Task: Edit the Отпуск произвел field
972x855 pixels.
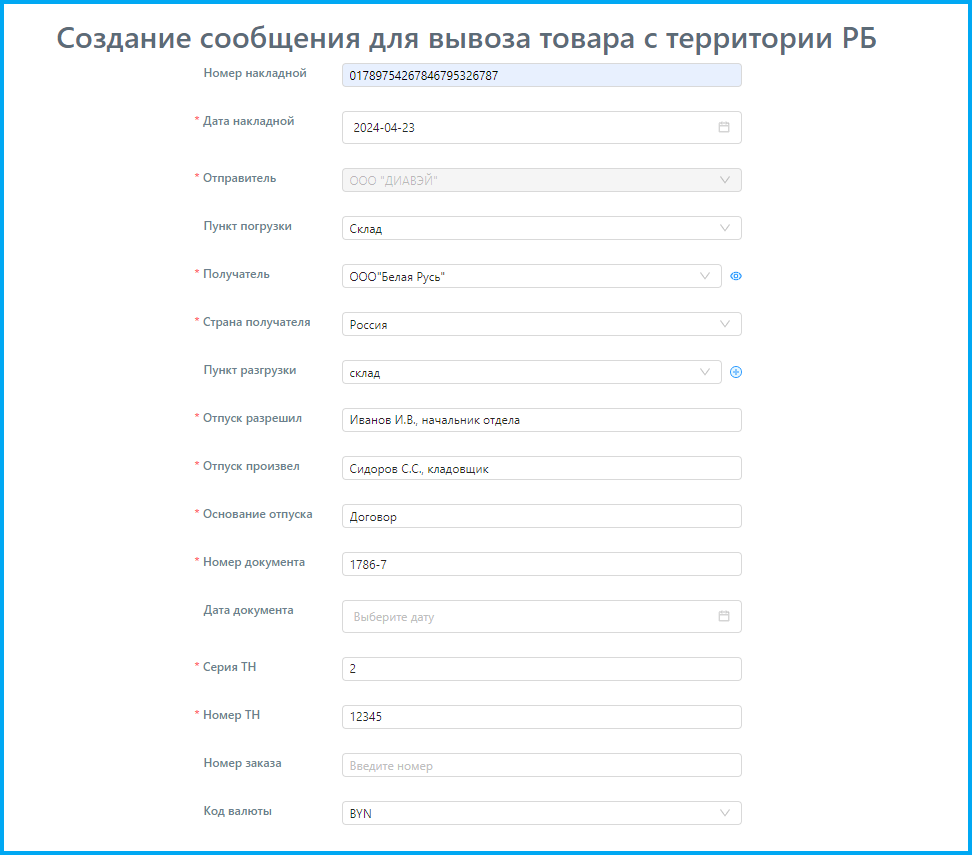Action: point(541,468)
